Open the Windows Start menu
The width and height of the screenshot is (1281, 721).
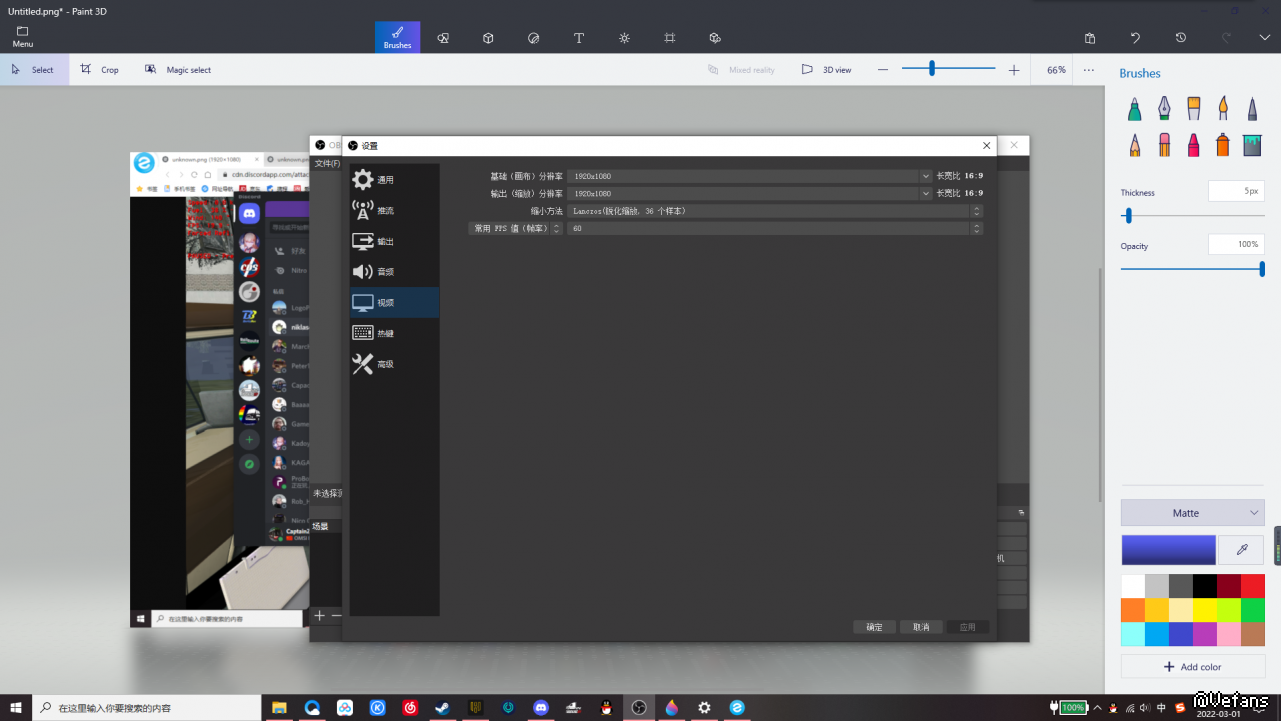tap(16, 708)
